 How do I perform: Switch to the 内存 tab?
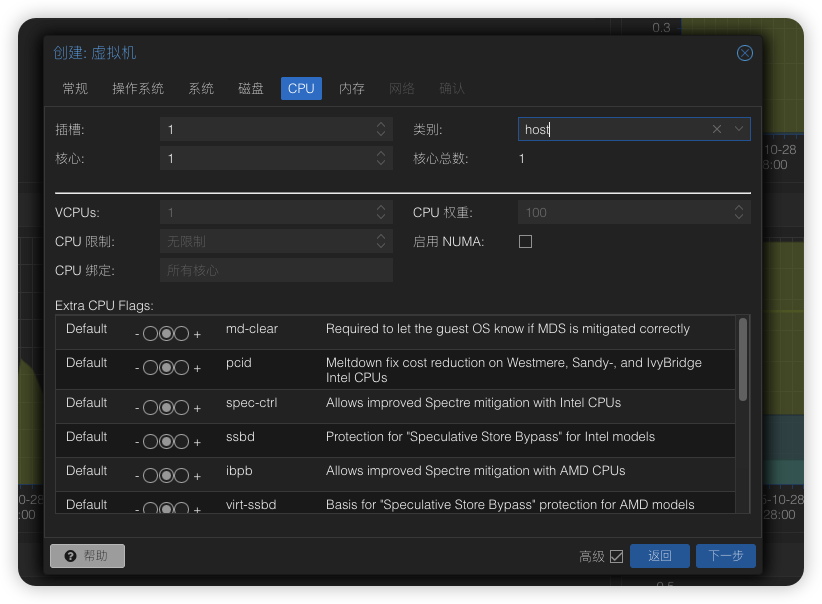click(x=351, y=88)
